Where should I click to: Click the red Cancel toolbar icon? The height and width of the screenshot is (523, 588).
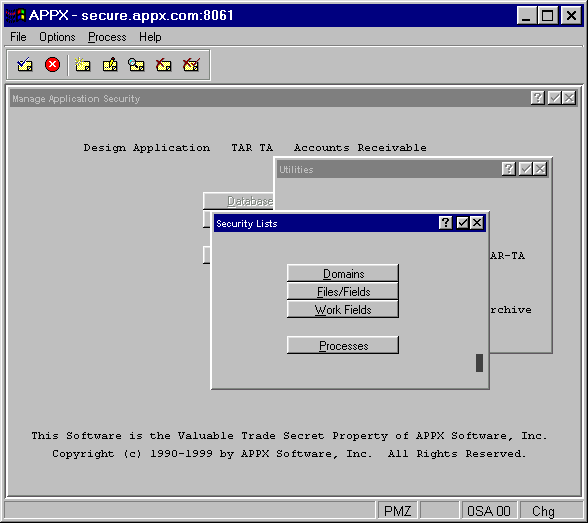52,65
